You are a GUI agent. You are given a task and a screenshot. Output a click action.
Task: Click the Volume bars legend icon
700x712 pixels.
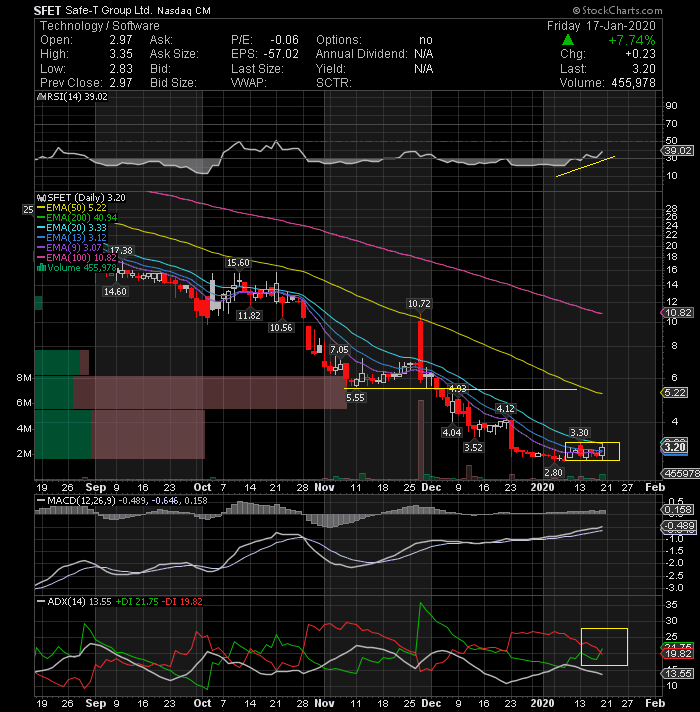[x=41, y=267]
